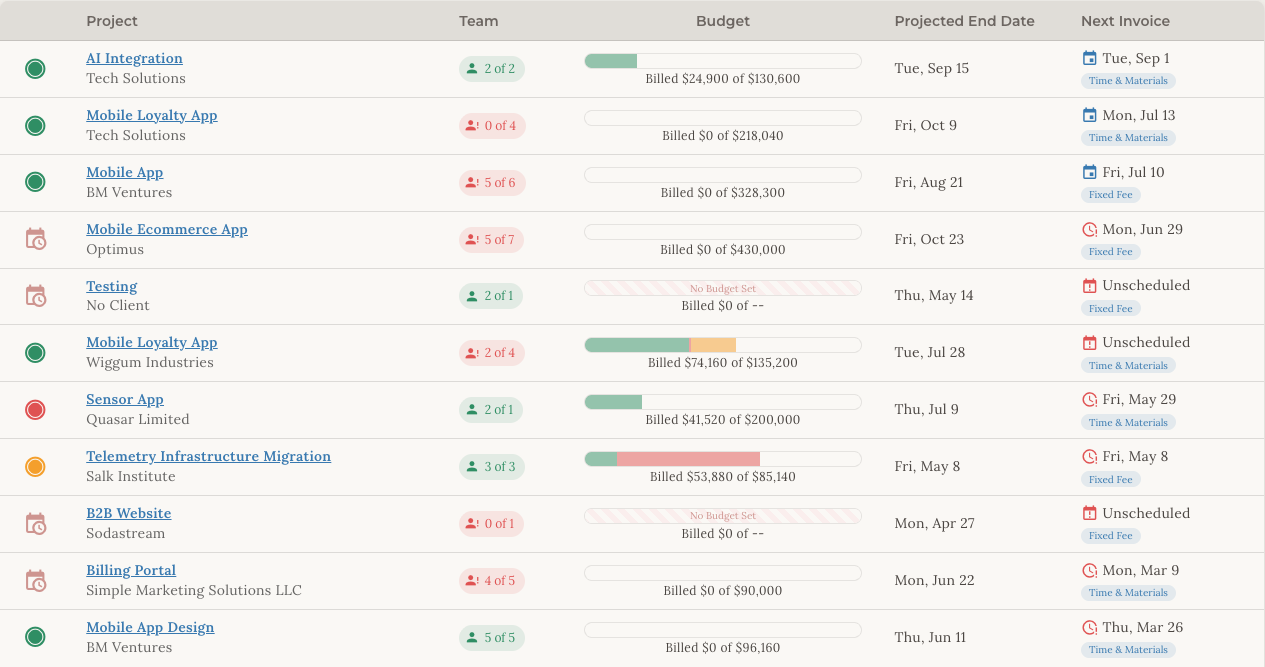Screen dimensions: 1265x667
Task: Sort by the Project column header
Action: tap(112, 21)
